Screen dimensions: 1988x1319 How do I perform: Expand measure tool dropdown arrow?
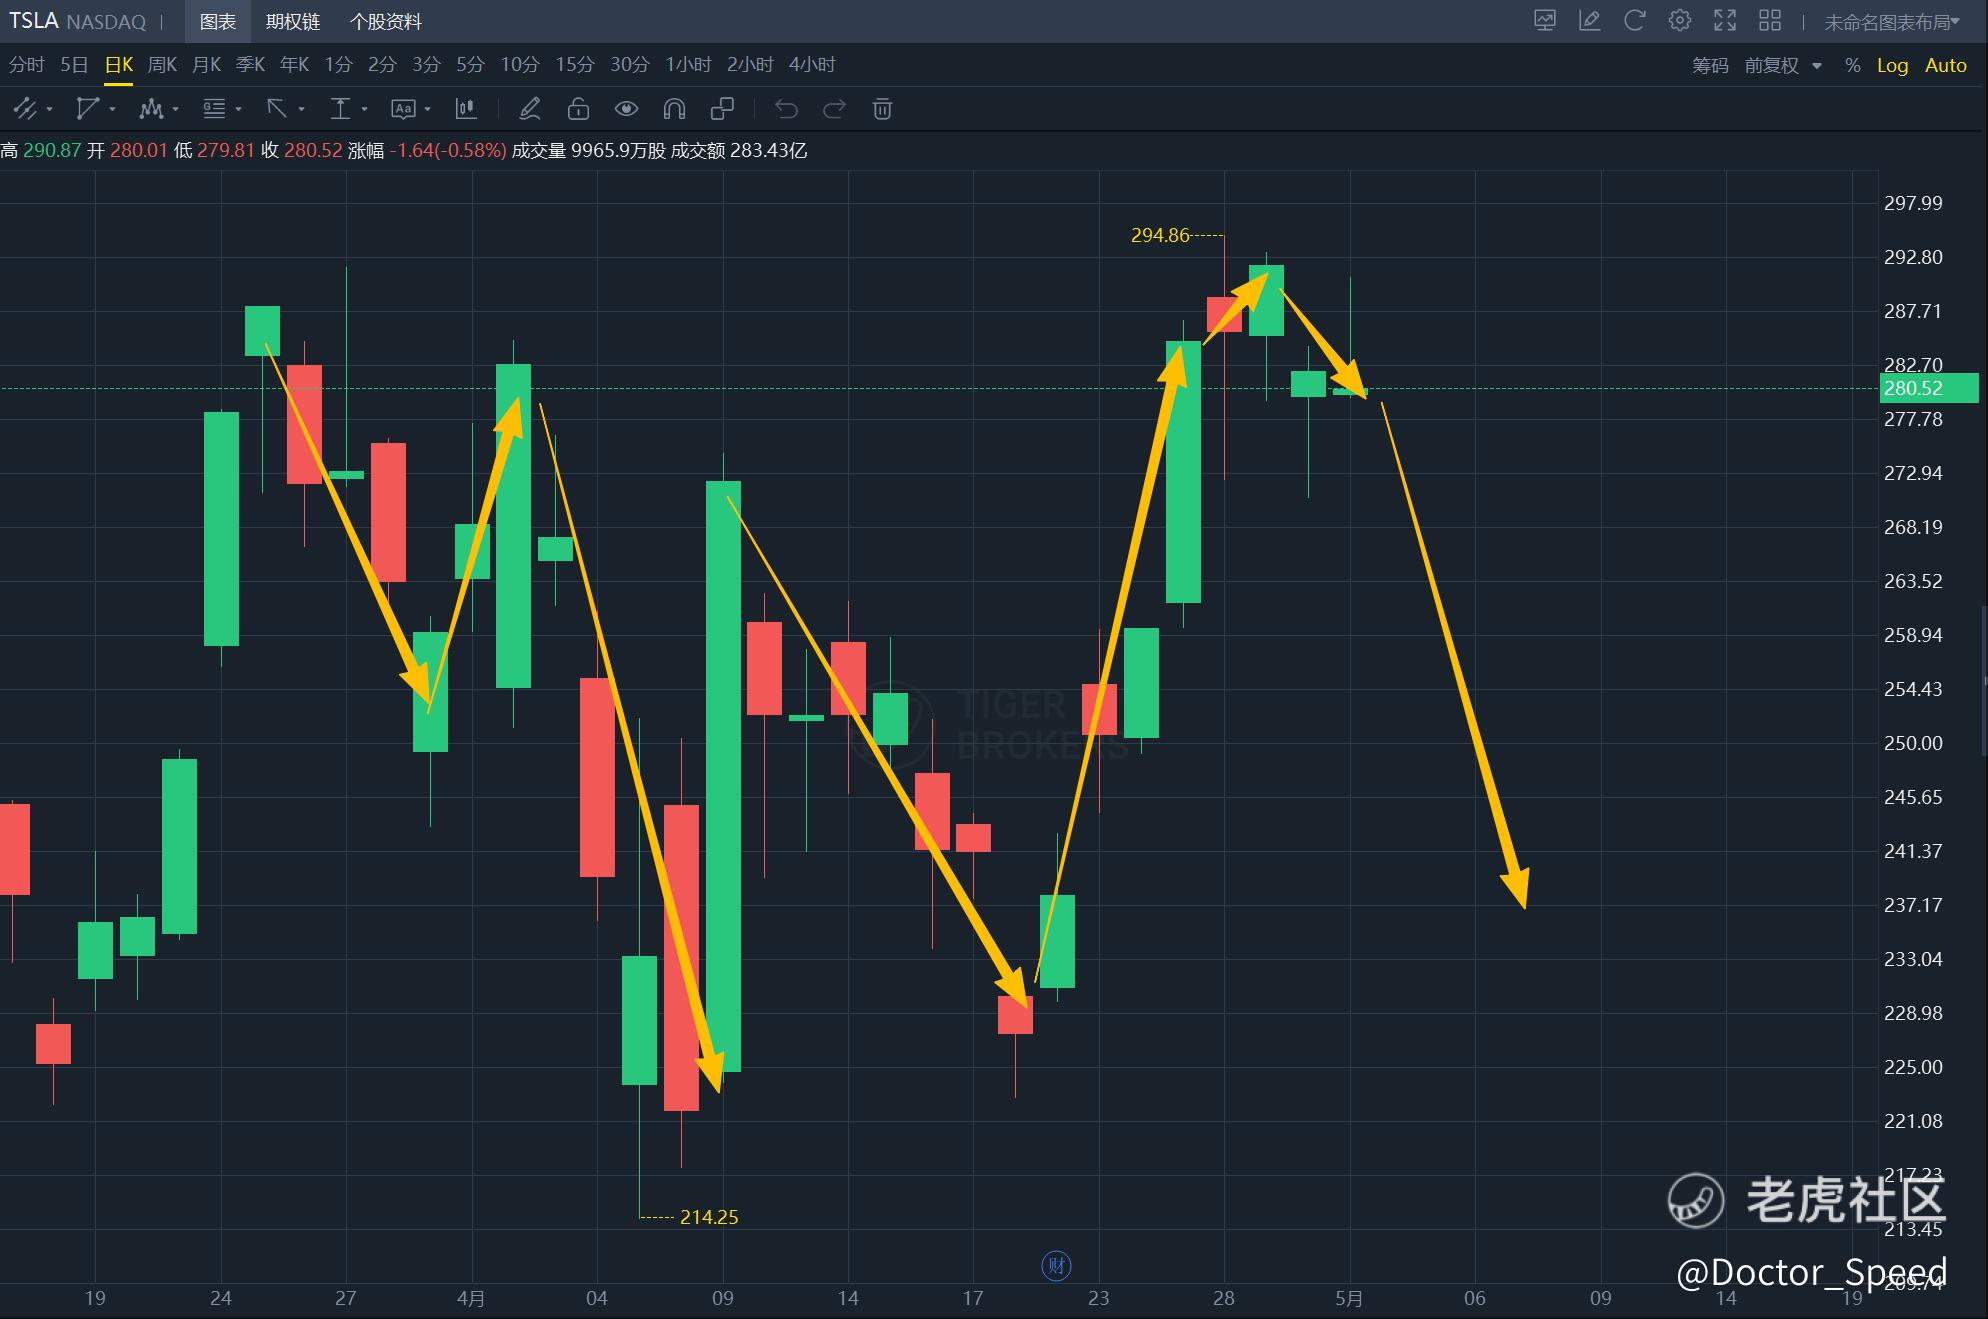coord(364,109)
